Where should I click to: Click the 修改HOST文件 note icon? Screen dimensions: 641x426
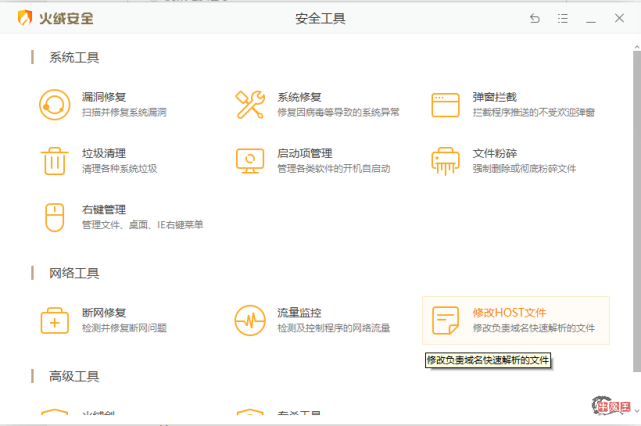point(445,321)
